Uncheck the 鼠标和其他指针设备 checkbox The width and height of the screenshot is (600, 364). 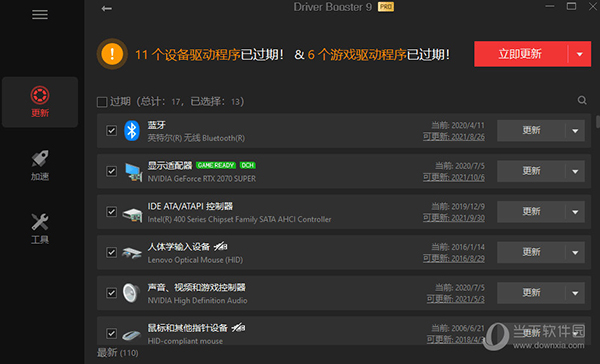(x=111, y=333)
